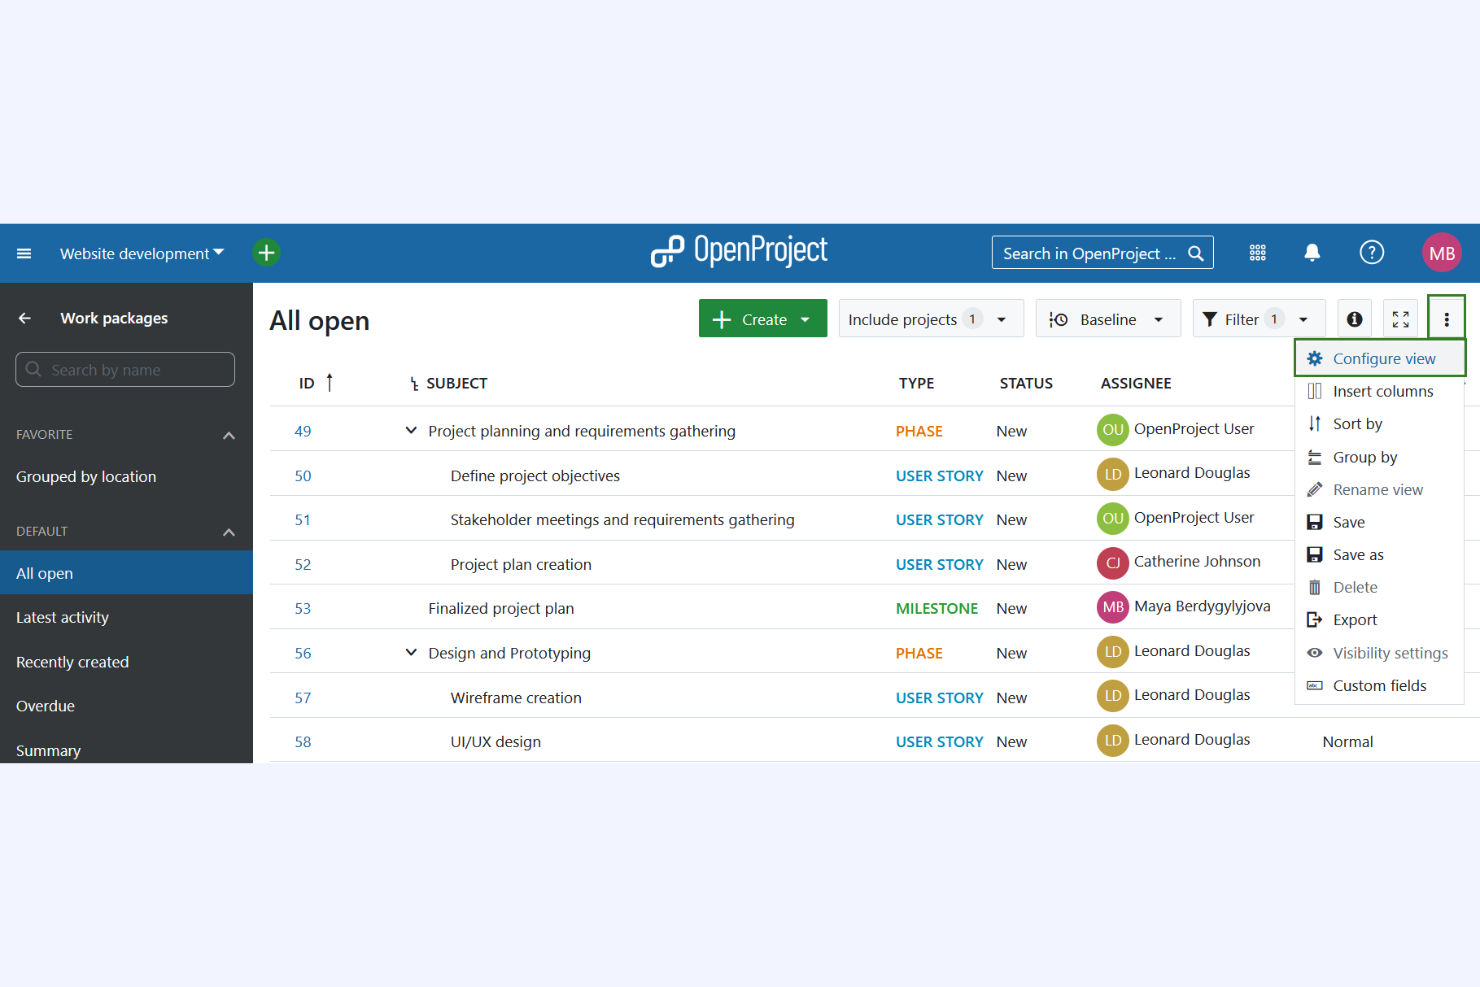Open the Create dropdown button
Screen dimensions: 1480x987
(x=763, y=319)
